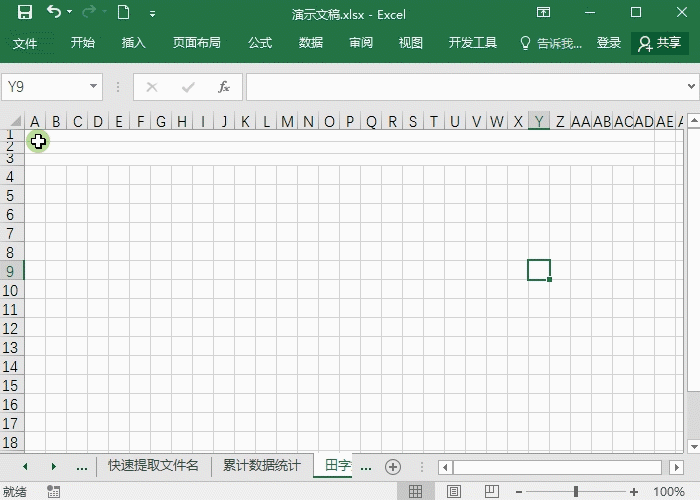Viewport: 700px width, 500px height.
Task: Click the vertical scrollbar up arrow
Action: (694, 120)
